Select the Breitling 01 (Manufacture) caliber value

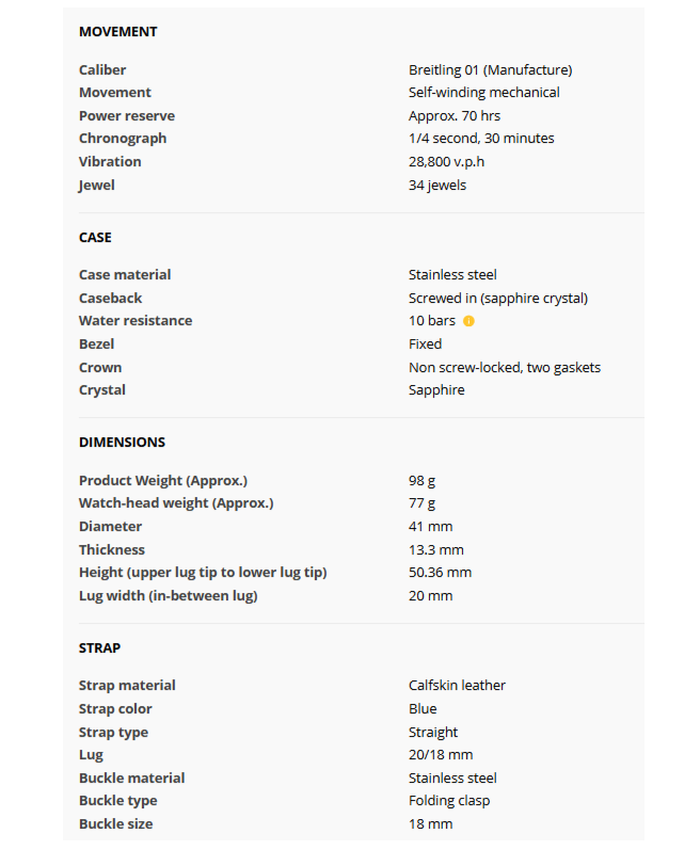(x=490, y=70)
